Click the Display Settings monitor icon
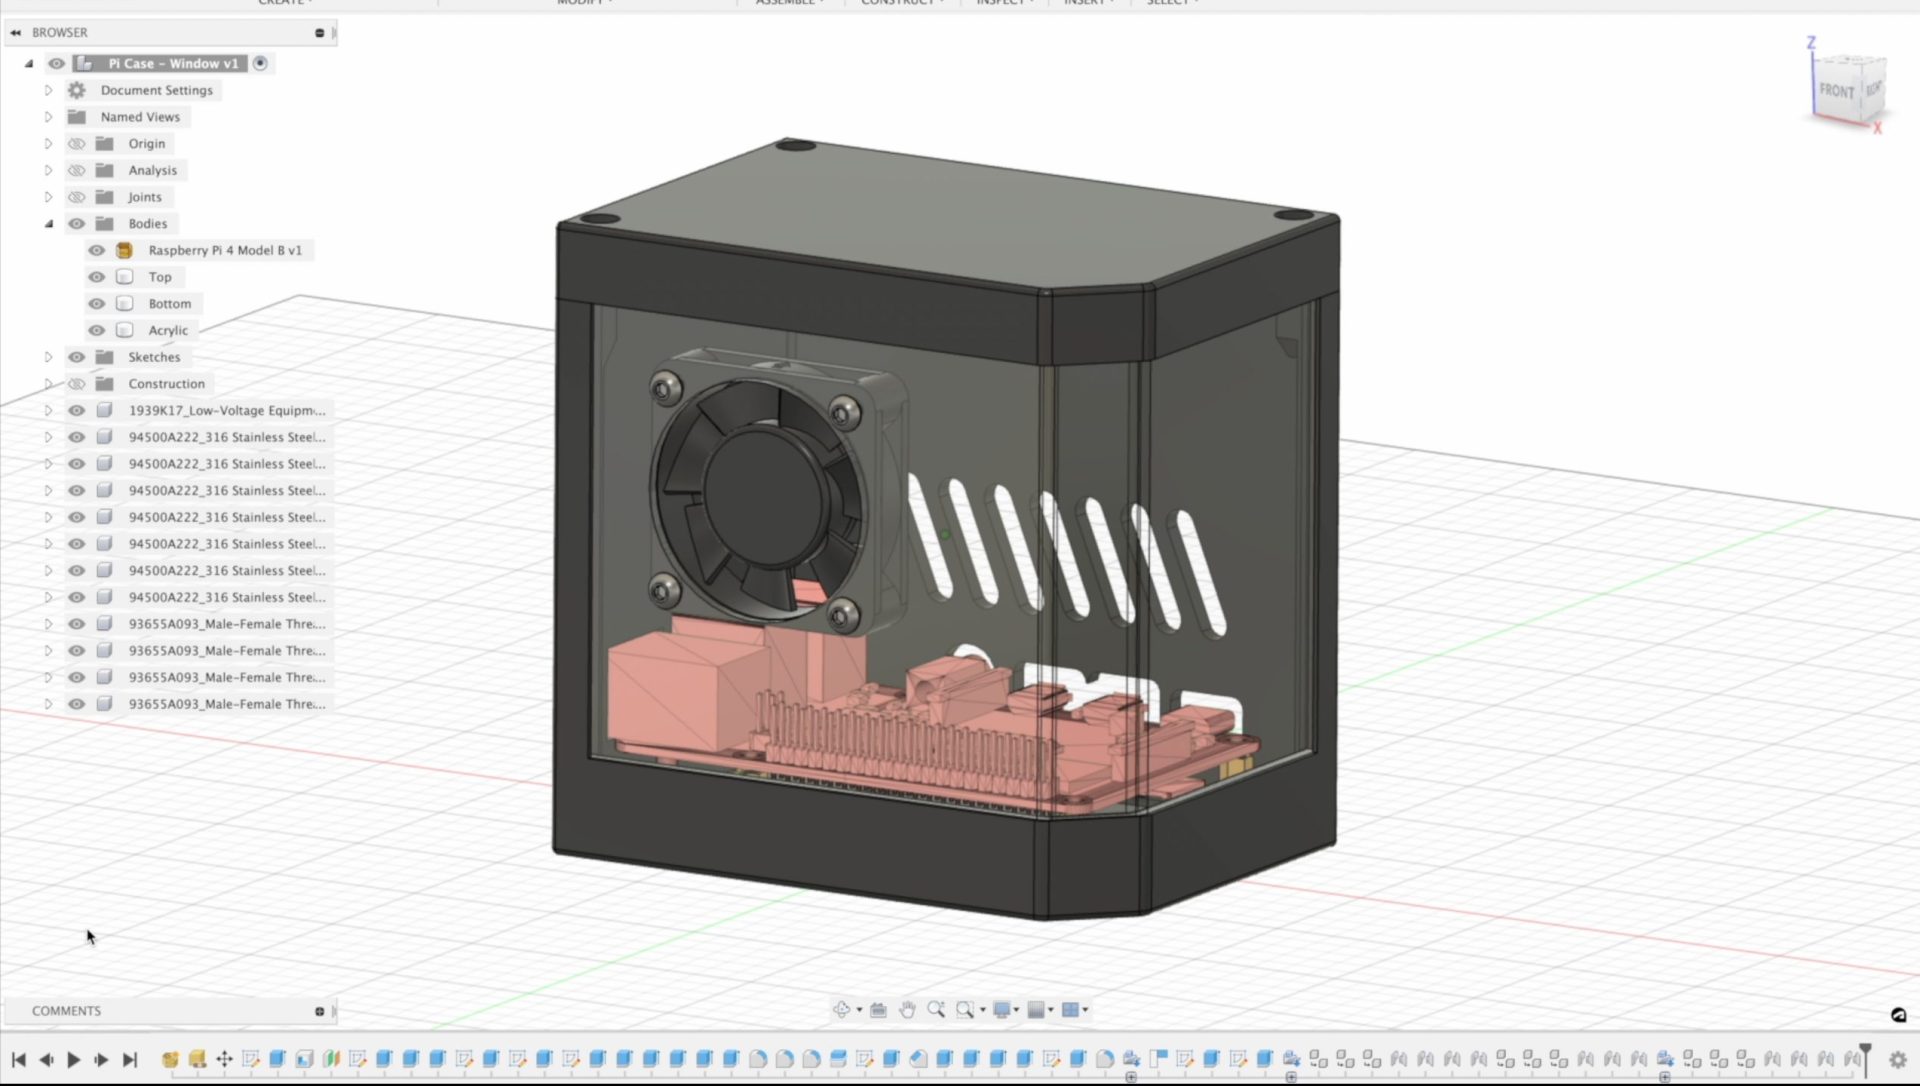The height and width of the screenshot is (1086, 1920). [x=1003, y=1009]
